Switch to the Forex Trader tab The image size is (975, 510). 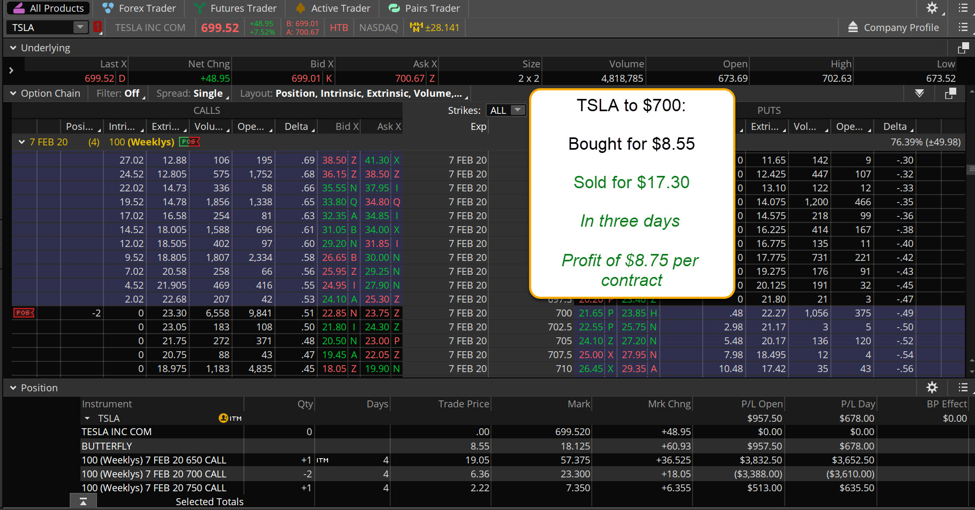tap(139, 8)
